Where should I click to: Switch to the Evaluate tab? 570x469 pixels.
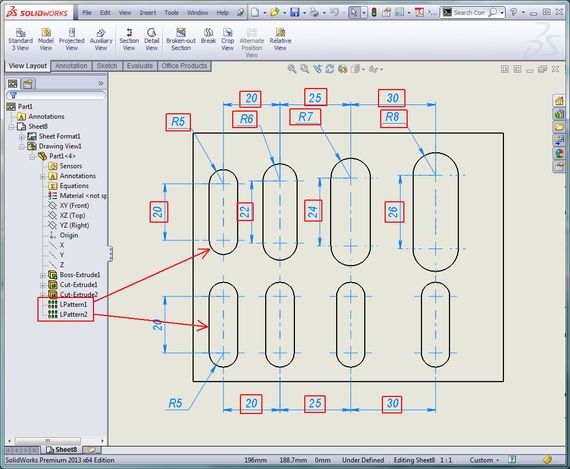coord(140,66)
